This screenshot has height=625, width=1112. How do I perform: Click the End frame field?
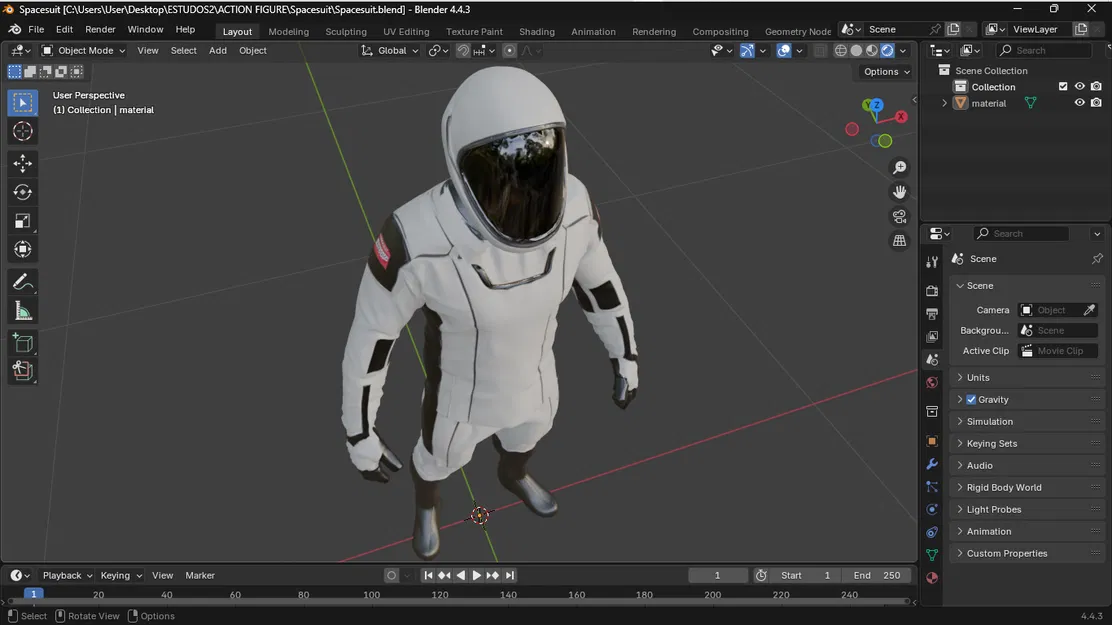click(877, 575)
